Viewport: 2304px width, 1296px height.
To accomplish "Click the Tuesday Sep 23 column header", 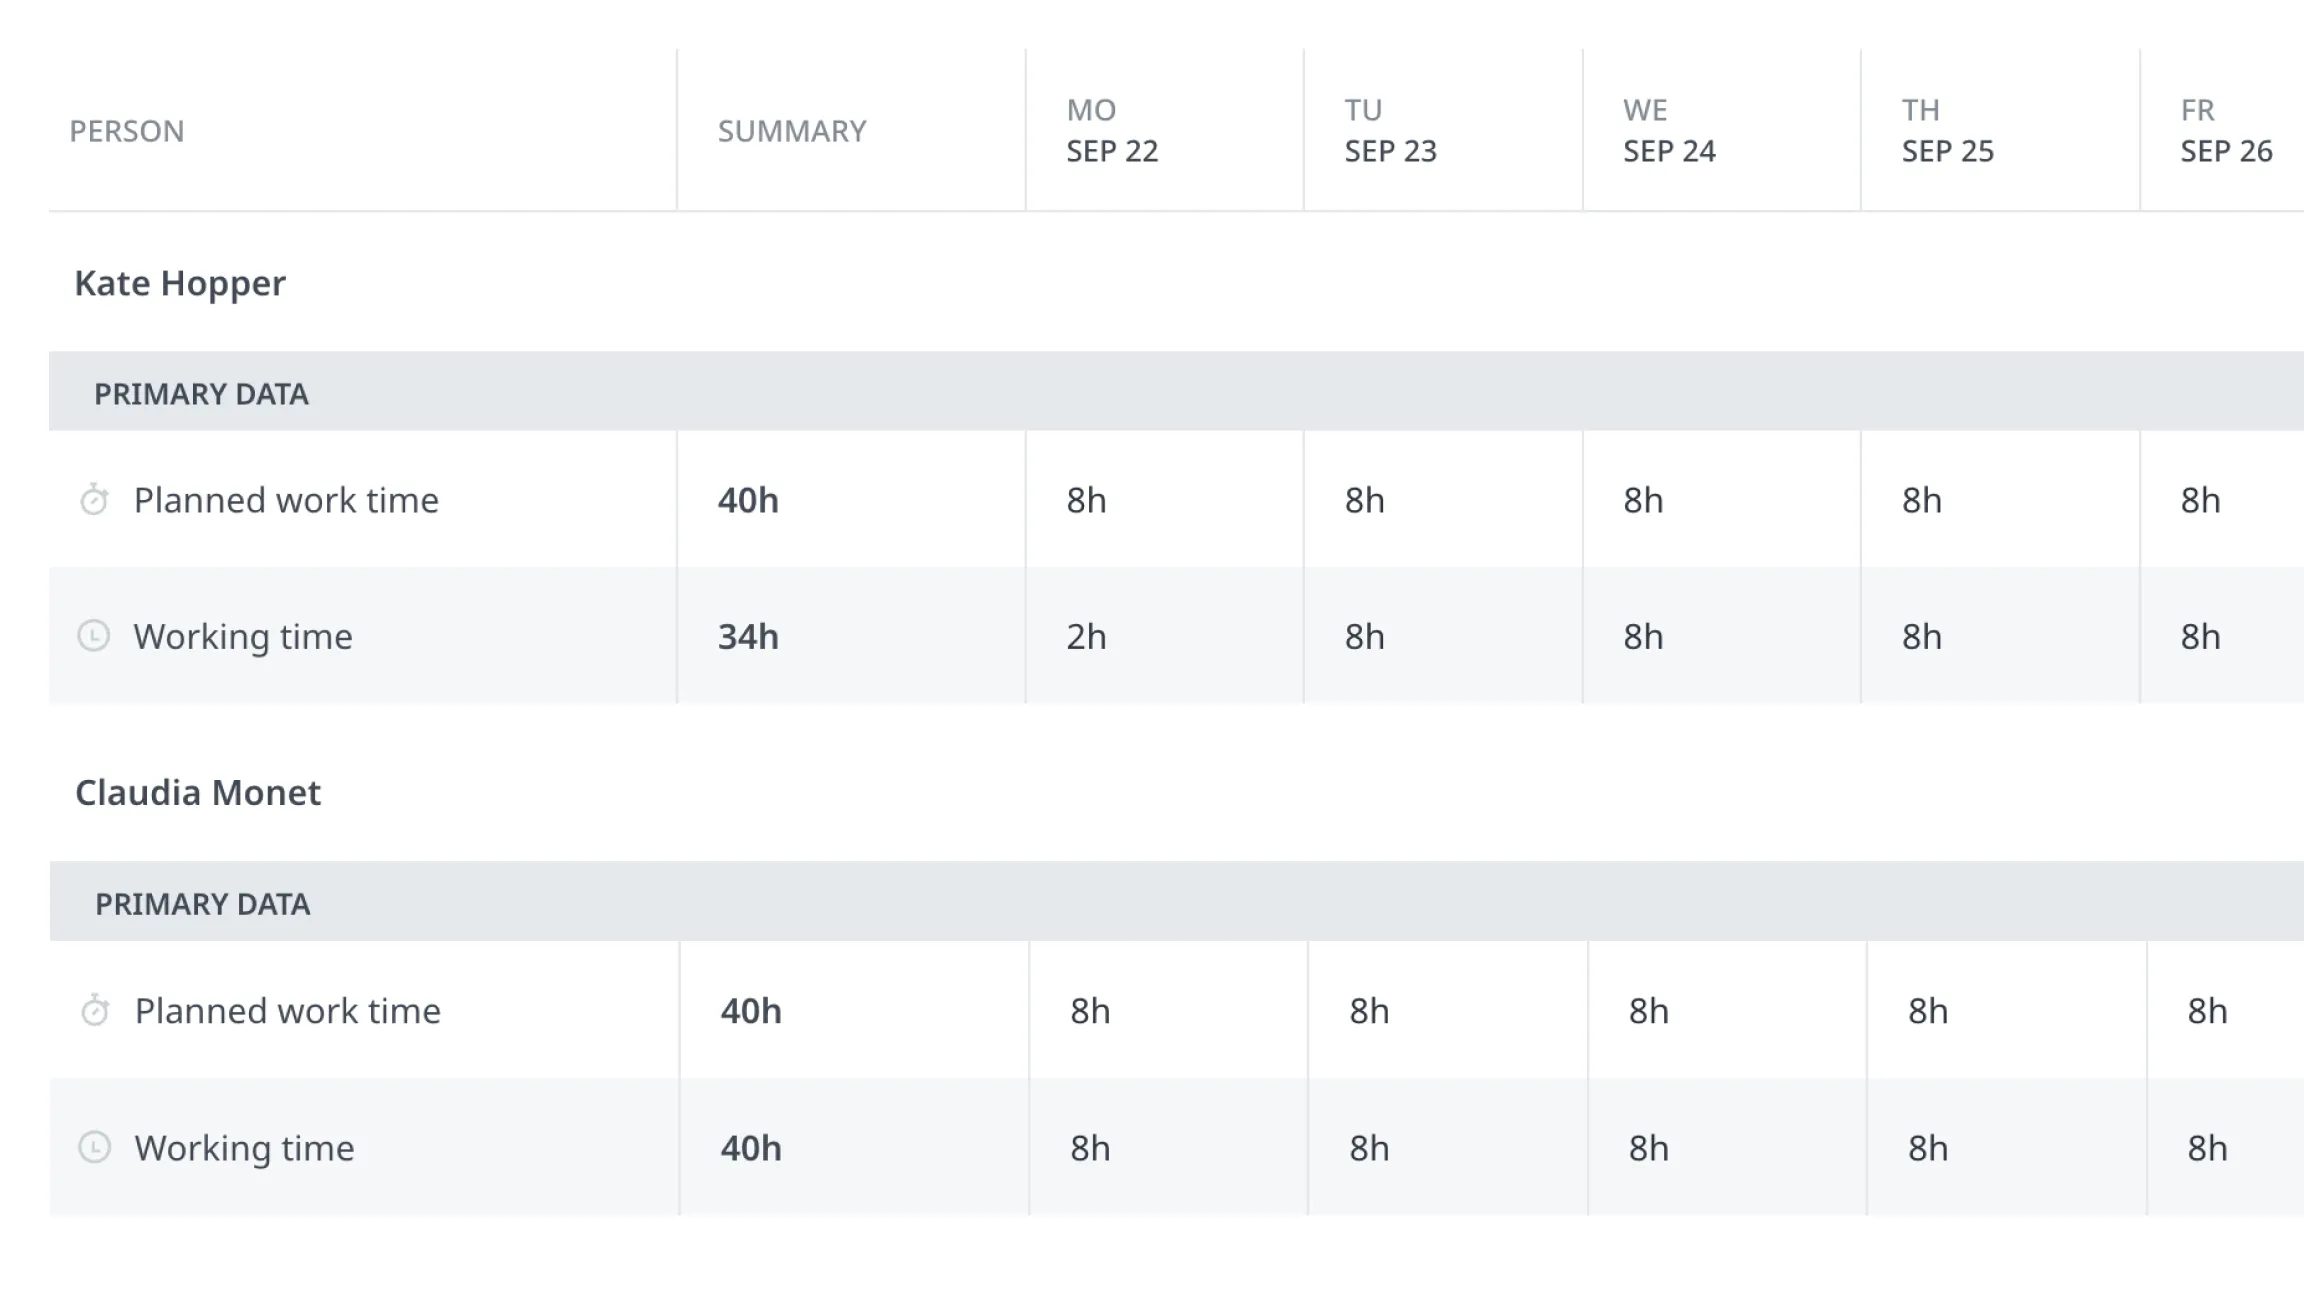I will 1390,131.
